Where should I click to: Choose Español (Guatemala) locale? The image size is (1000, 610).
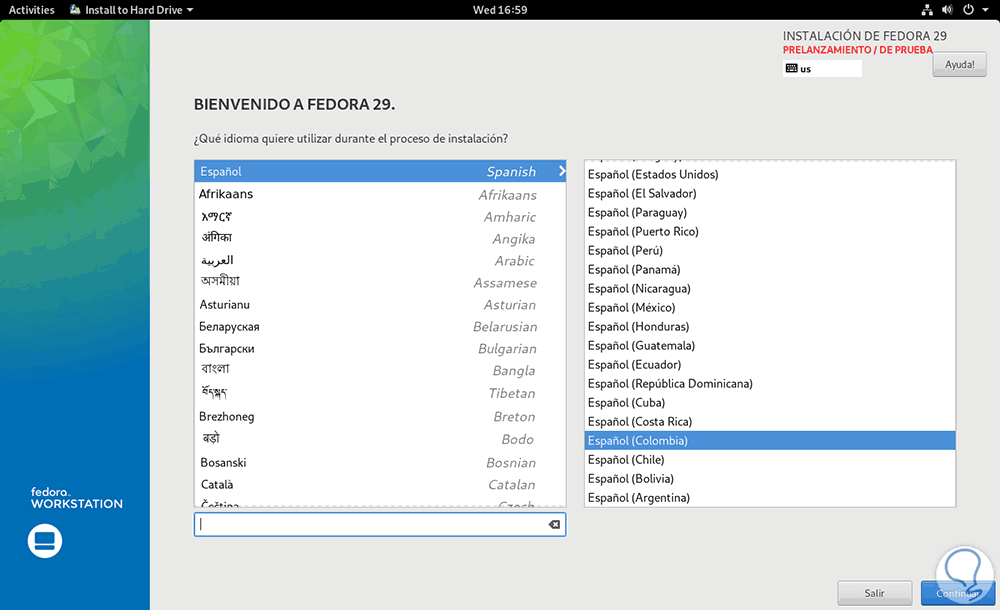[770, 345]
